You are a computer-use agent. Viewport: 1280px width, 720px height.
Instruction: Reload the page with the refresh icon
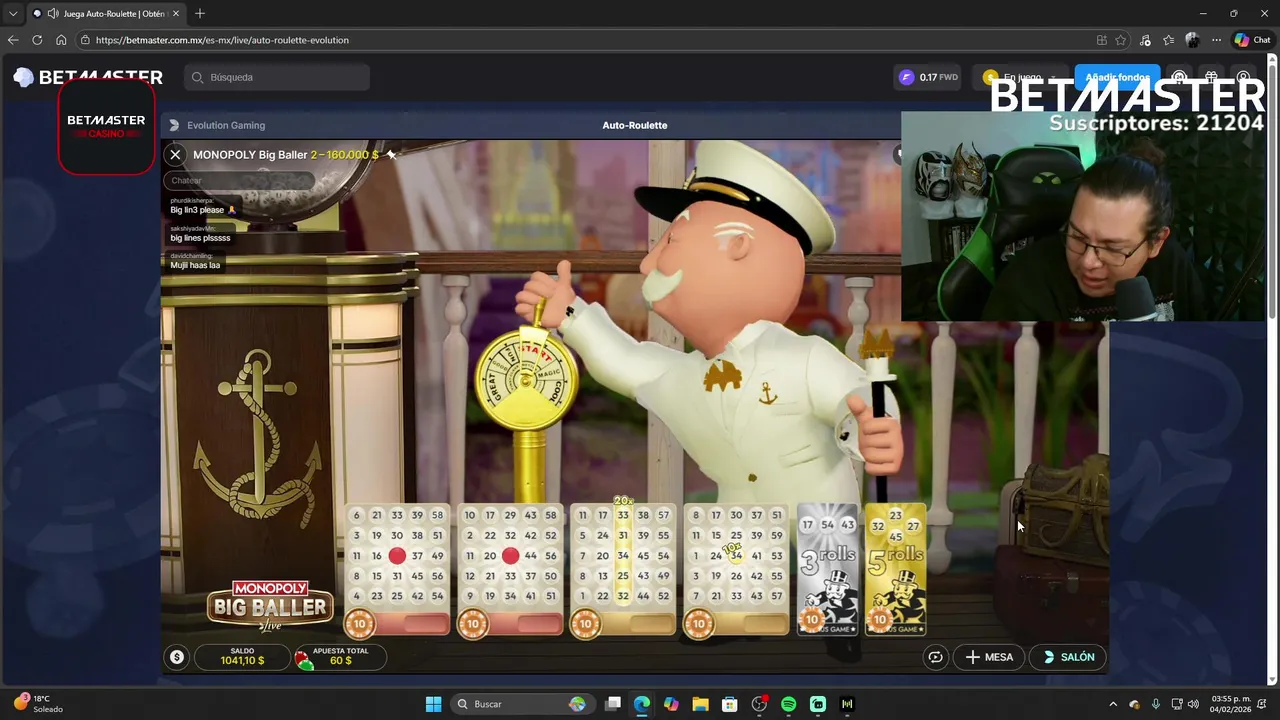[x=37, y=40]
